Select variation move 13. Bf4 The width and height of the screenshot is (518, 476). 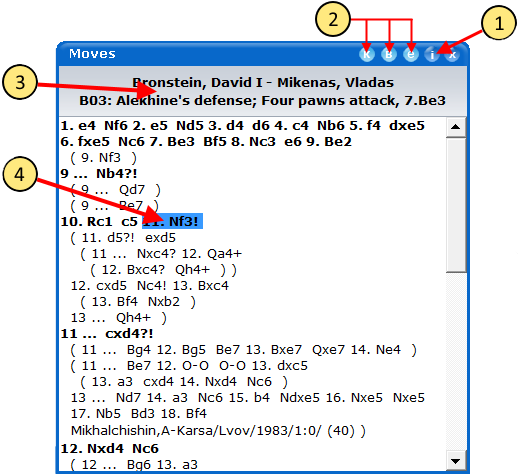tap(114, 302)
